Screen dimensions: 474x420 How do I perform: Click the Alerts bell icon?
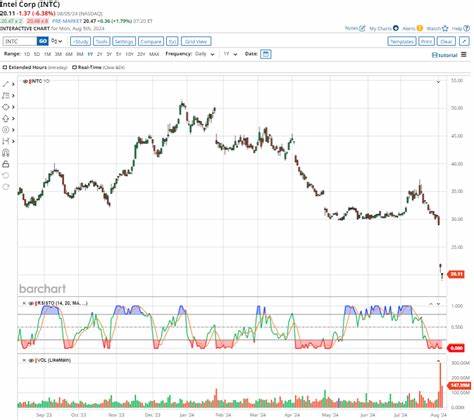(x=419, y=28)
